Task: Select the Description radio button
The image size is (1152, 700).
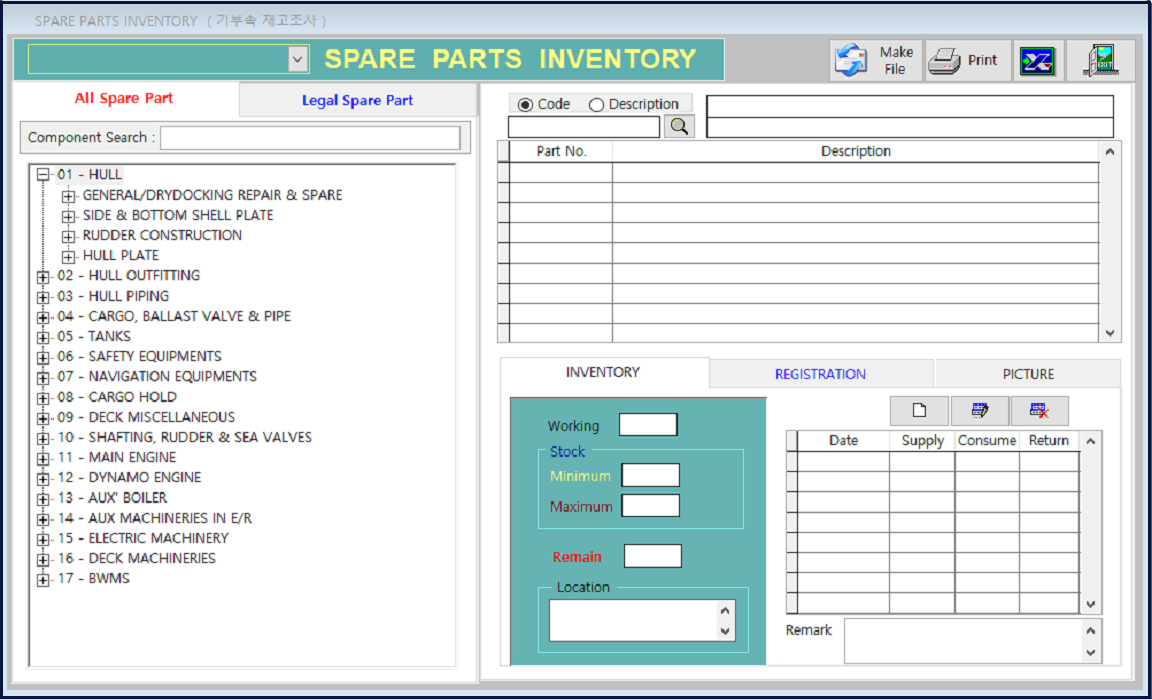Action: coord(597,104)
